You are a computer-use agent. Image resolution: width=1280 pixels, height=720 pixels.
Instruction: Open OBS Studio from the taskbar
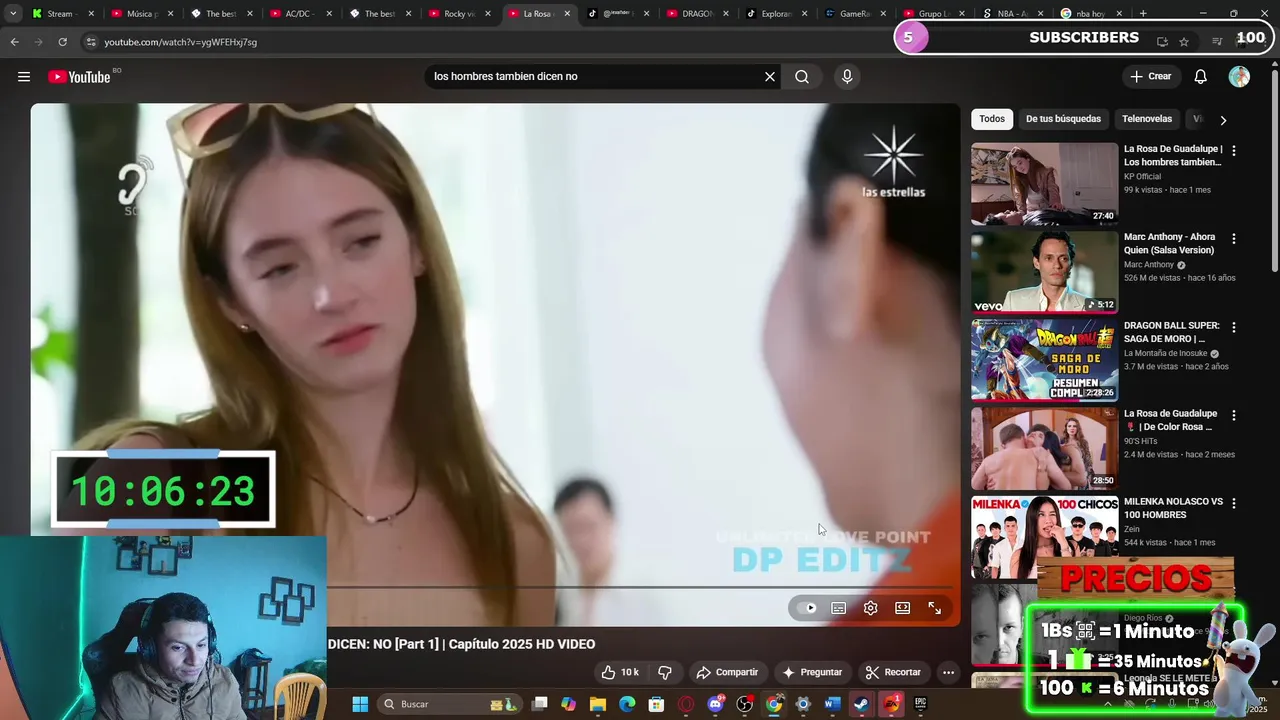click(x=745, y=704)
